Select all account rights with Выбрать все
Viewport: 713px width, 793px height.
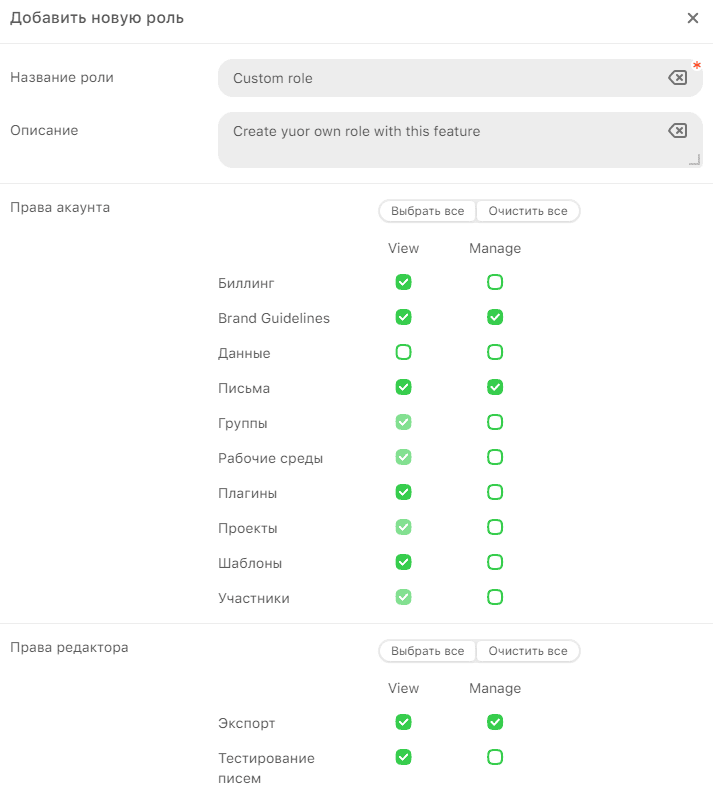pyautogui.click(x=427, y=211)
